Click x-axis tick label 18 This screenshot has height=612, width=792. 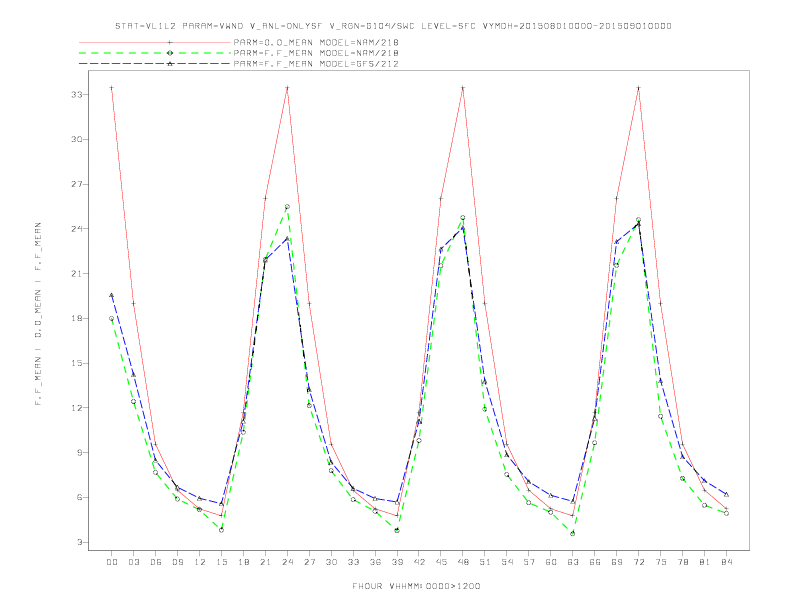click(x=243, y=562)
